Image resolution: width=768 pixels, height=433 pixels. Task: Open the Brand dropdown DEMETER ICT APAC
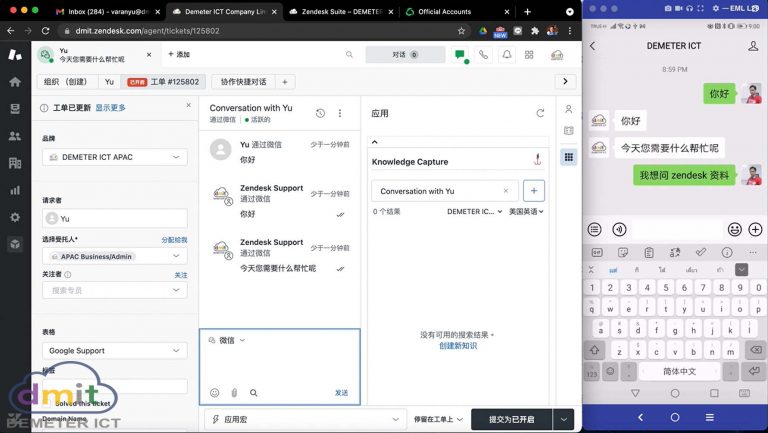pos(115,157)
